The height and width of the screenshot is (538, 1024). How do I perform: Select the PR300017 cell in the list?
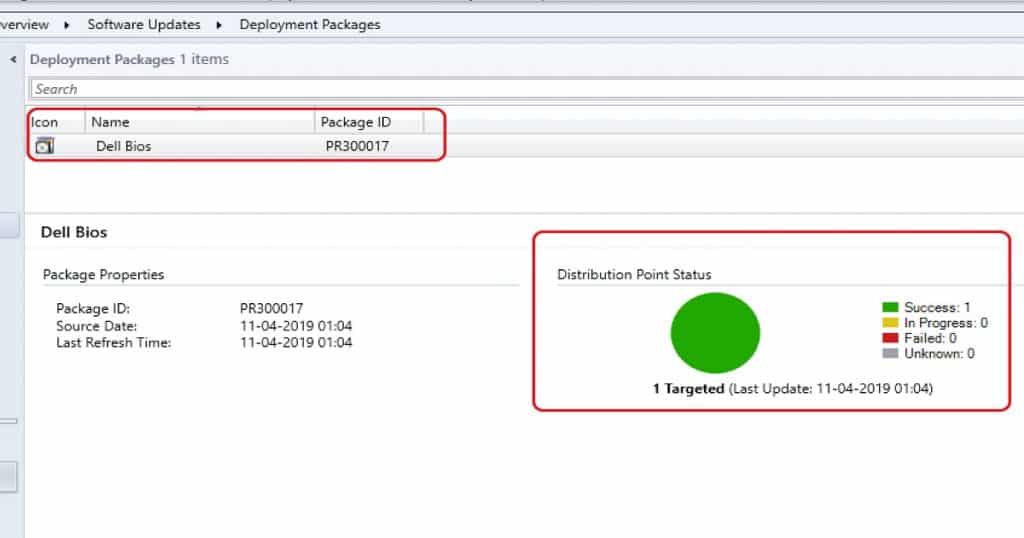coord(357,146)
